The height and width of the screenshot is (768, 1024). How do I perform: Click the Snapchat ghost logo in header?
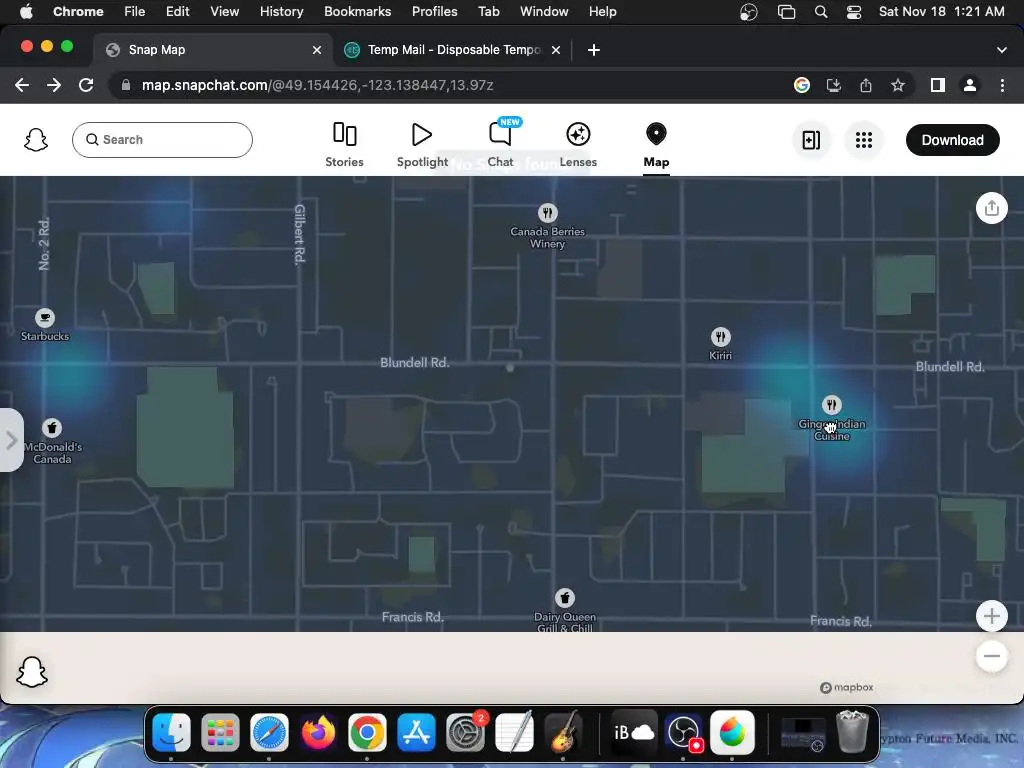click(x=36, y=140)
